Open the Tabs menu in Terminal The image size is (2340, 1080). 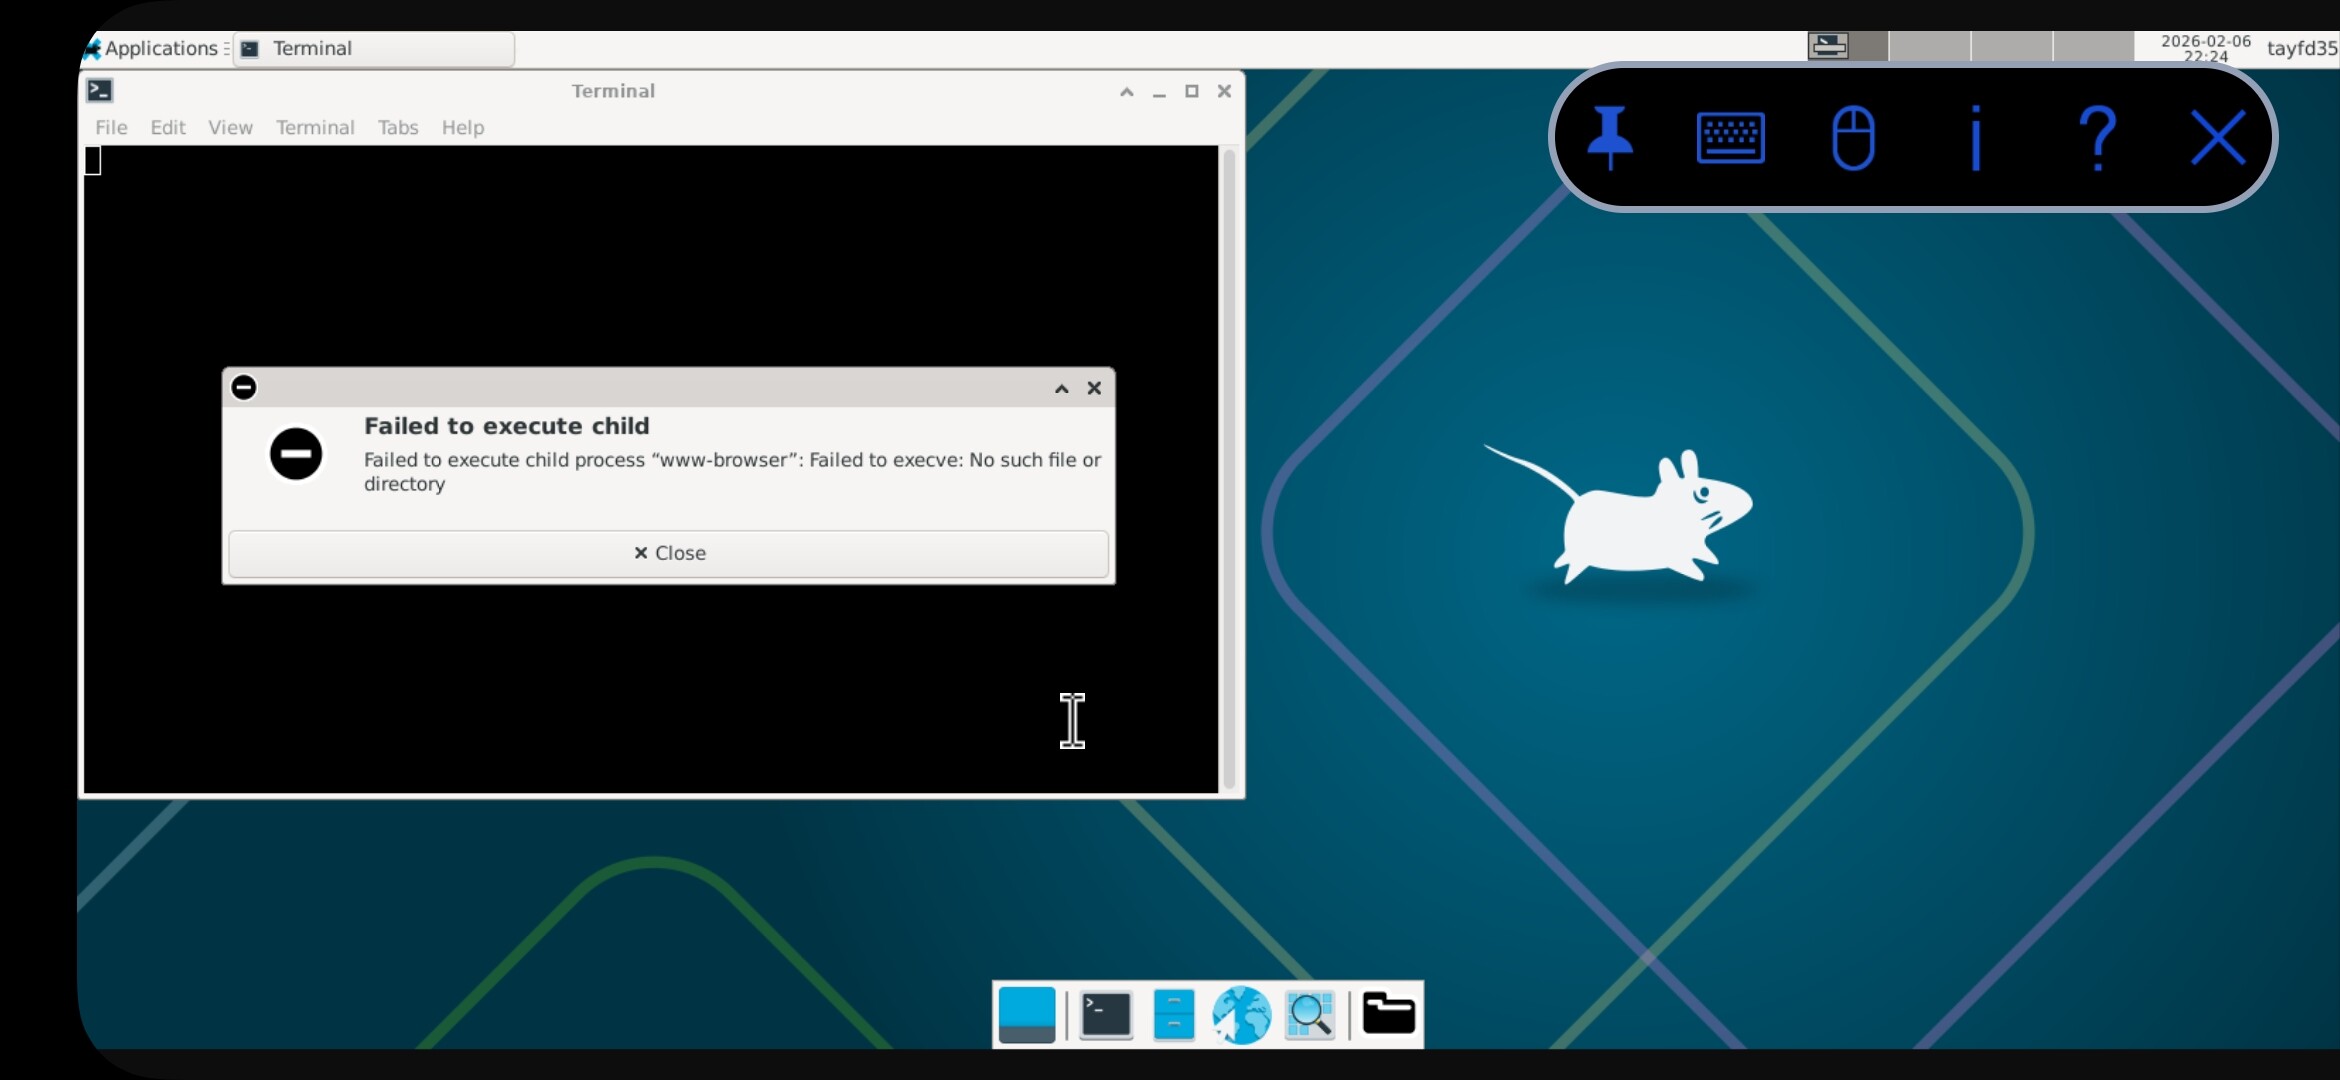click(x=397, y=127)
